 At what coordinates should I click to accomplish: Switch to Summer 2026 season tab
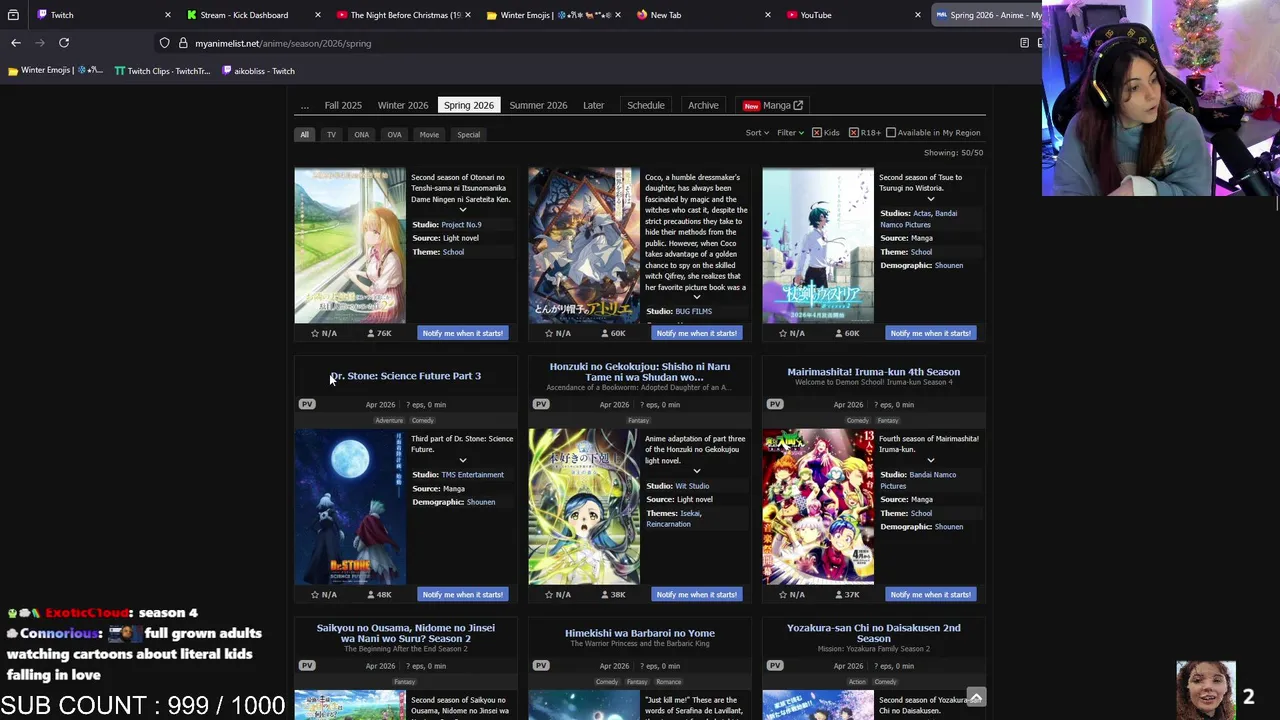(x=538, y=105)
